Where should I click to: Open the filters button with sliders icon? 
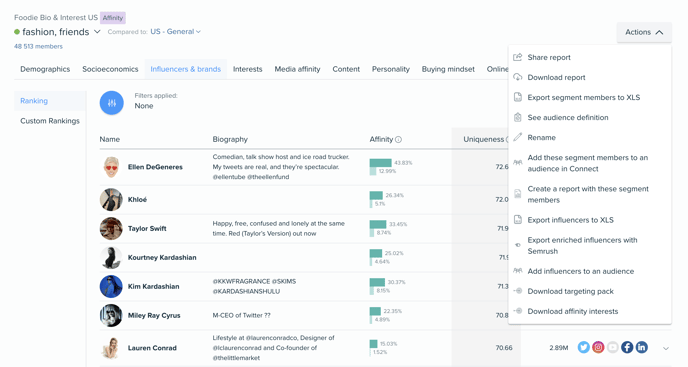(111, 103)
